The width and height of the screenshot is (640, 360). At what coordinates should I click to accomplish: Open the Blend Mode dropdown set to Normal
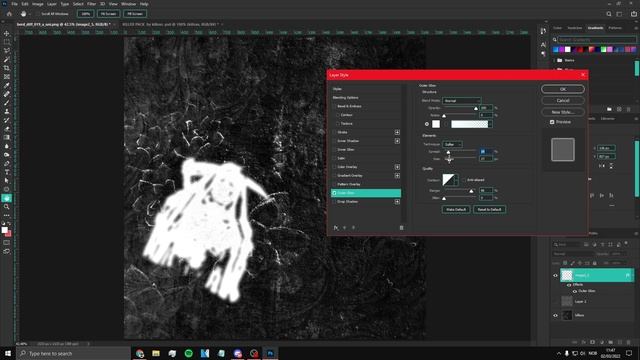(x=462, y=100)
